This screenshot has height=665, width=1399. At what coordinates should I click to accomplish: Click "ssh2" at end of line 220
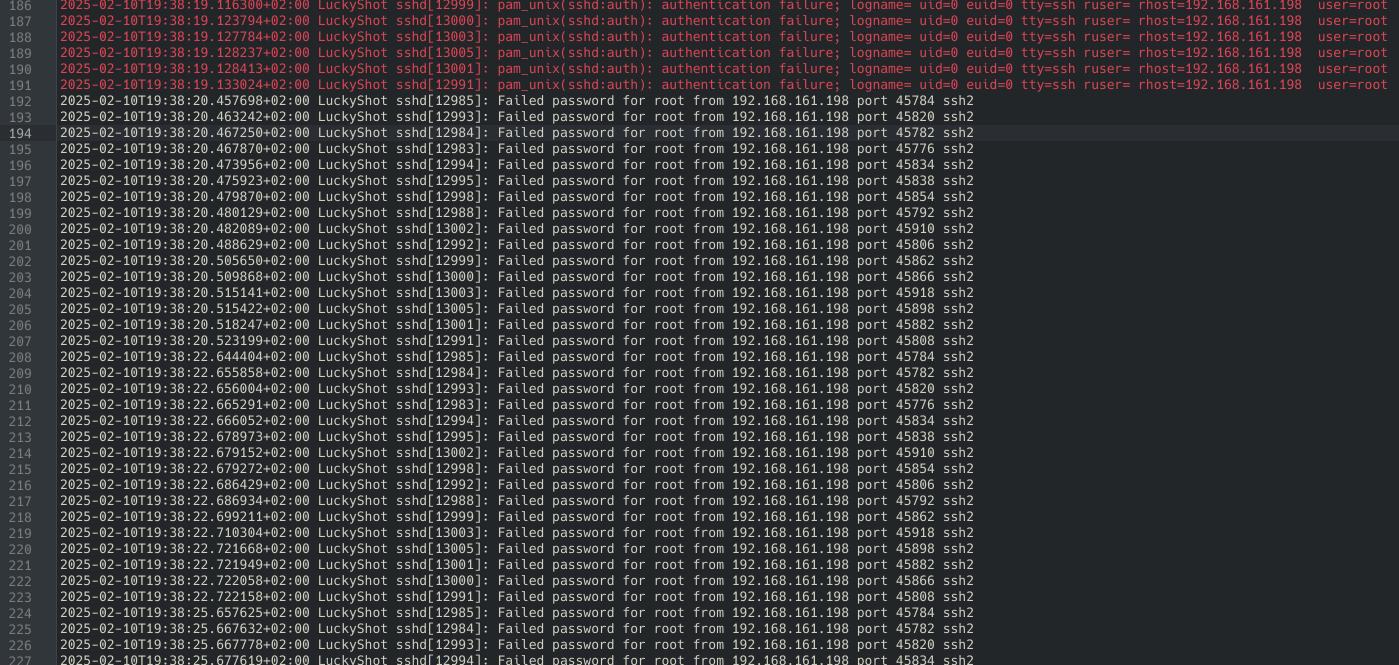(x=958, y=549)
